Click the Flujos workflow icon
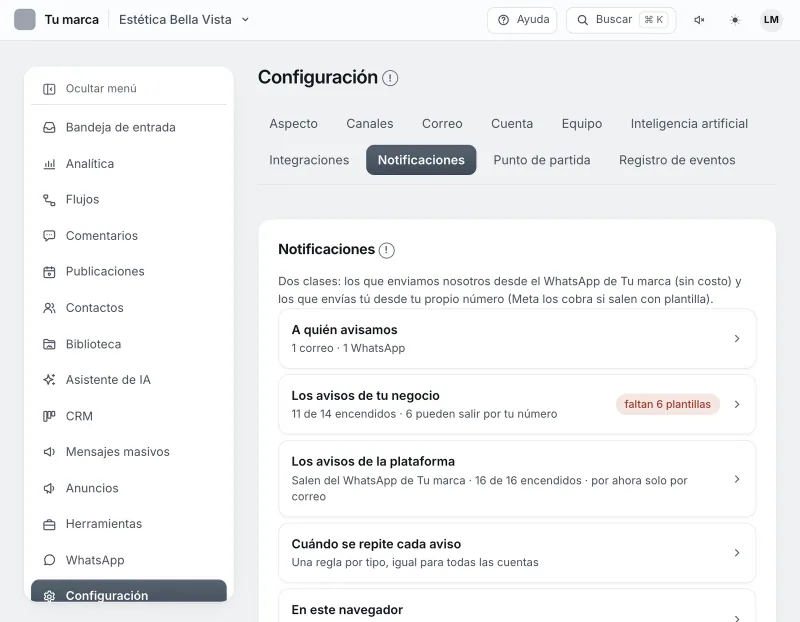Viewport: 800px width, 622px height. point(49,200)
